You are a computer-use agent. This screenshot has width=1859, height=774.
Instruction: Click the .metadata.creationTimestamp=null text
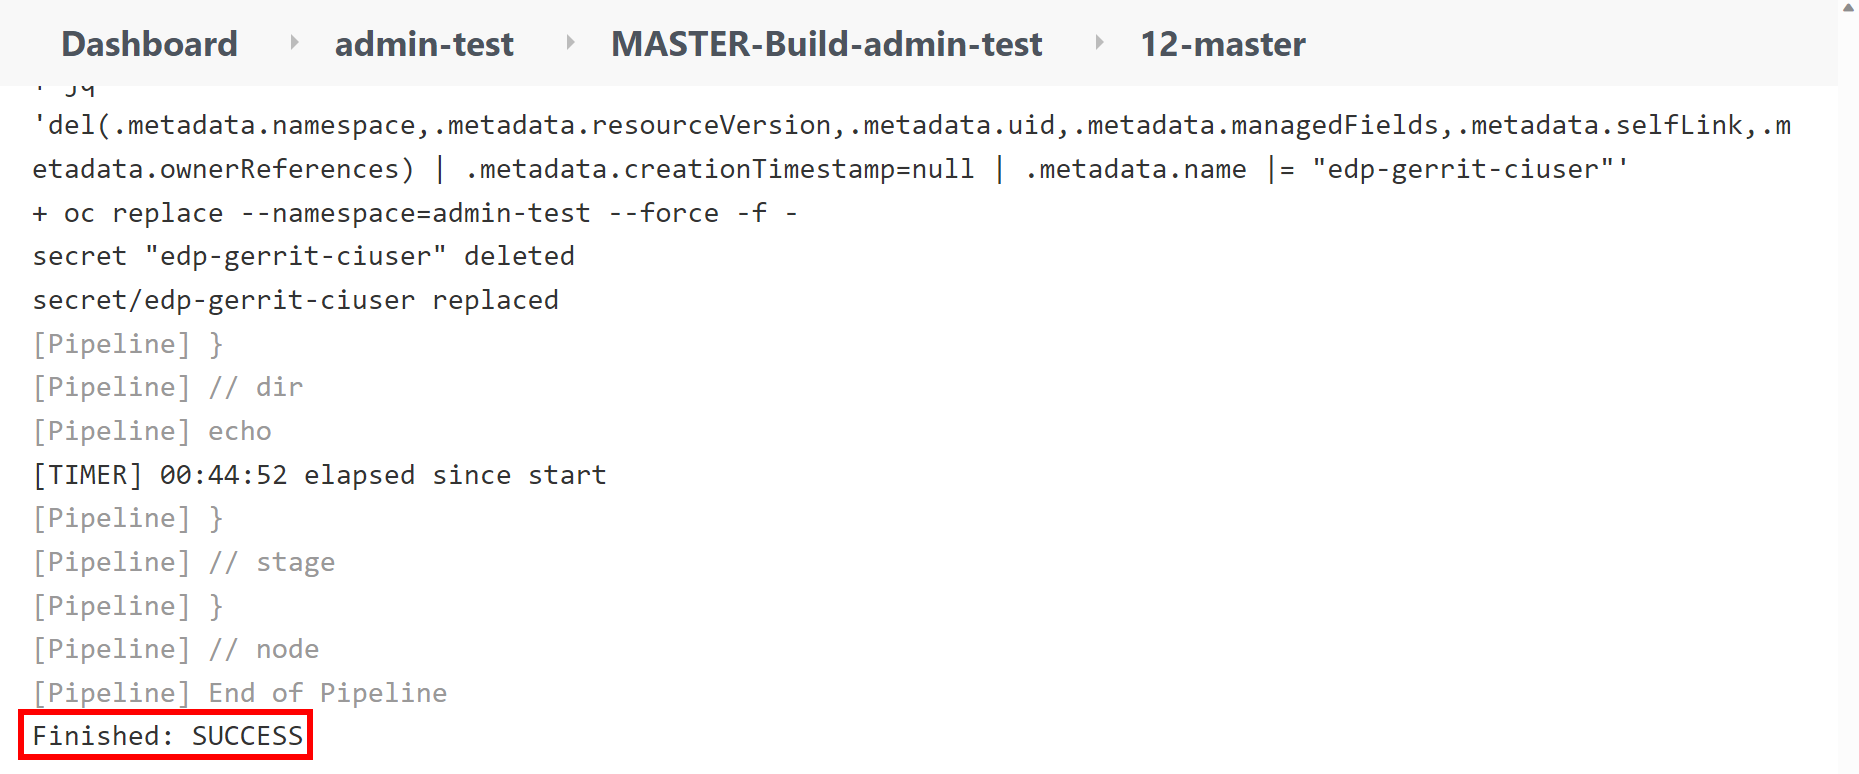[x=720, y=169]
